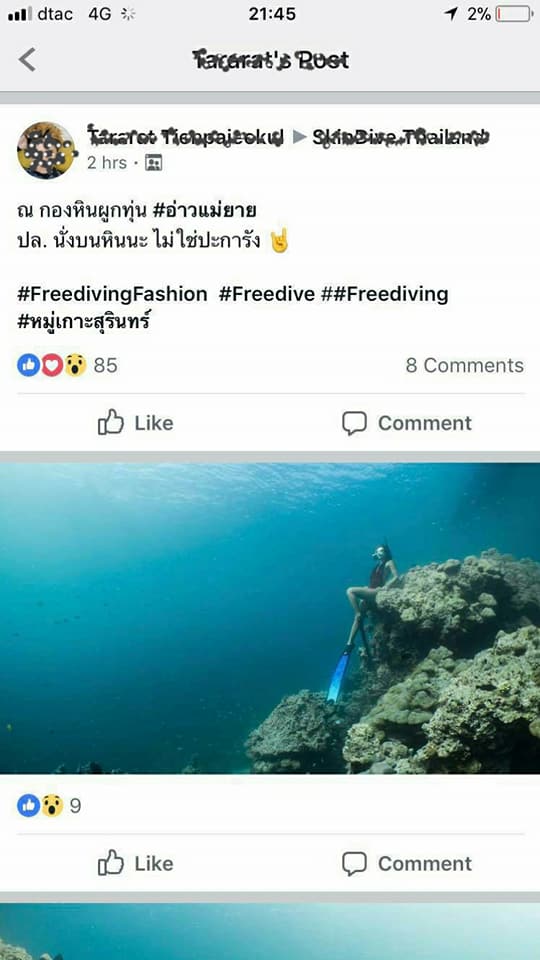The height and width of the screenshot is (960, 540).
Task: Open the ##Freediving hashtag
Action: pos(384,294)
